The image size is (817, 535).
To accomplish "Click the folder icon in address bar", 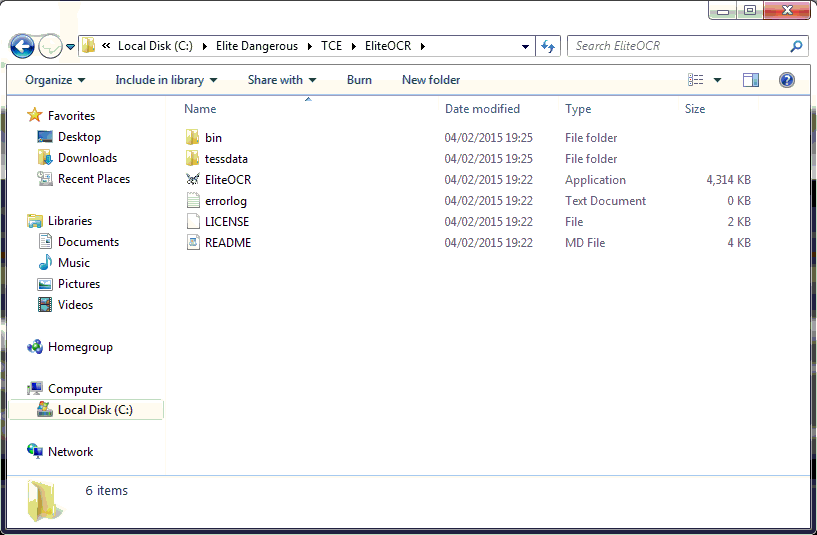I will (89, 46).
